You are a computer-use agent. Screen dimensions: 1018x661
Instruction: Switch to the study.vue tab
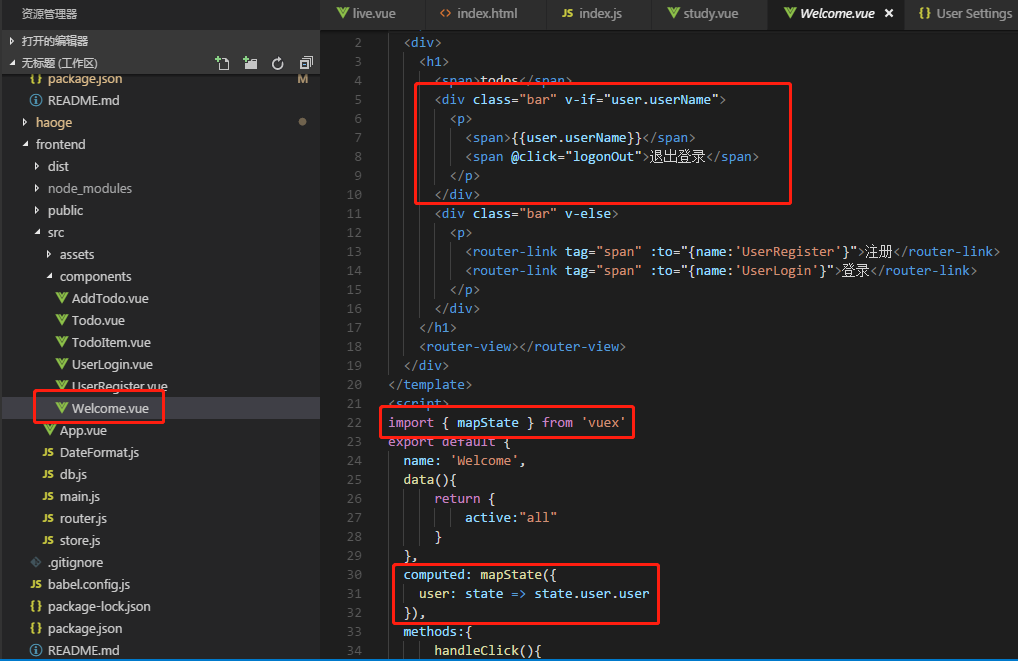(710, 14)
